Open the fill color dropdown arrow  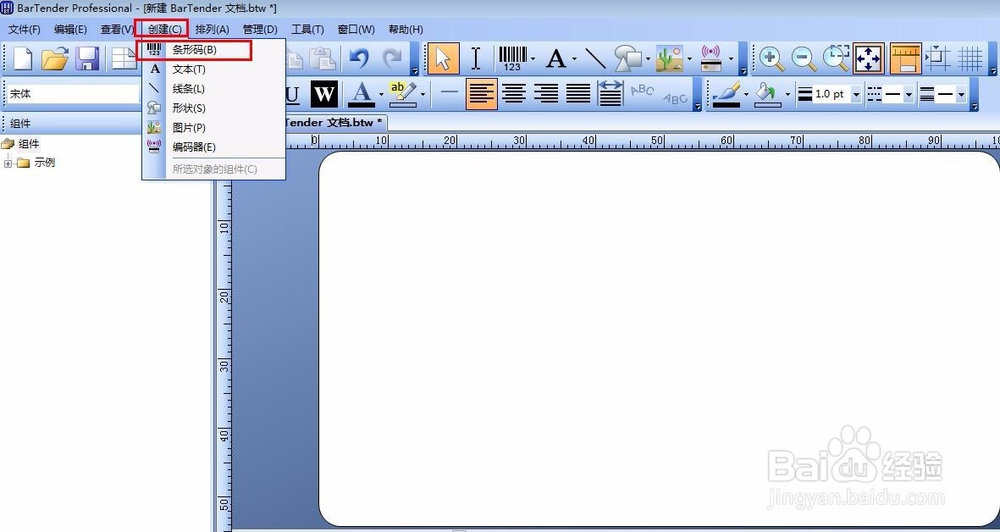pyautogui.click(x=788, y=94)
